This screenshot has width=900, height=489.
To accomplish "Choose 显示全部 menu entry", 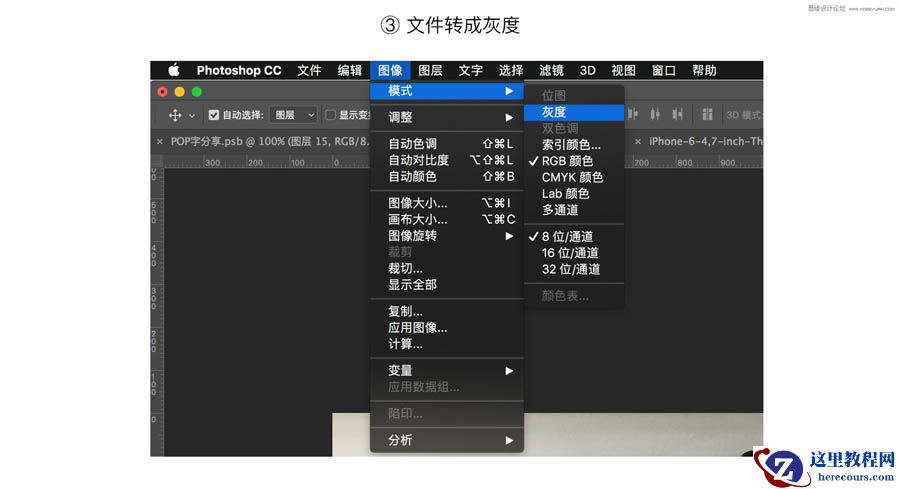I will tap(447, 285).
